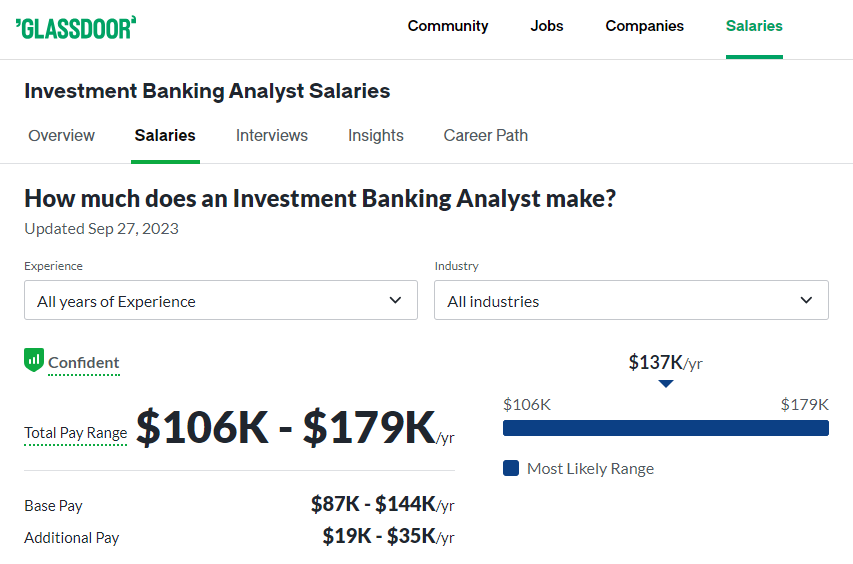Click the $137K median marker triangle

click(x=665, y=384)
